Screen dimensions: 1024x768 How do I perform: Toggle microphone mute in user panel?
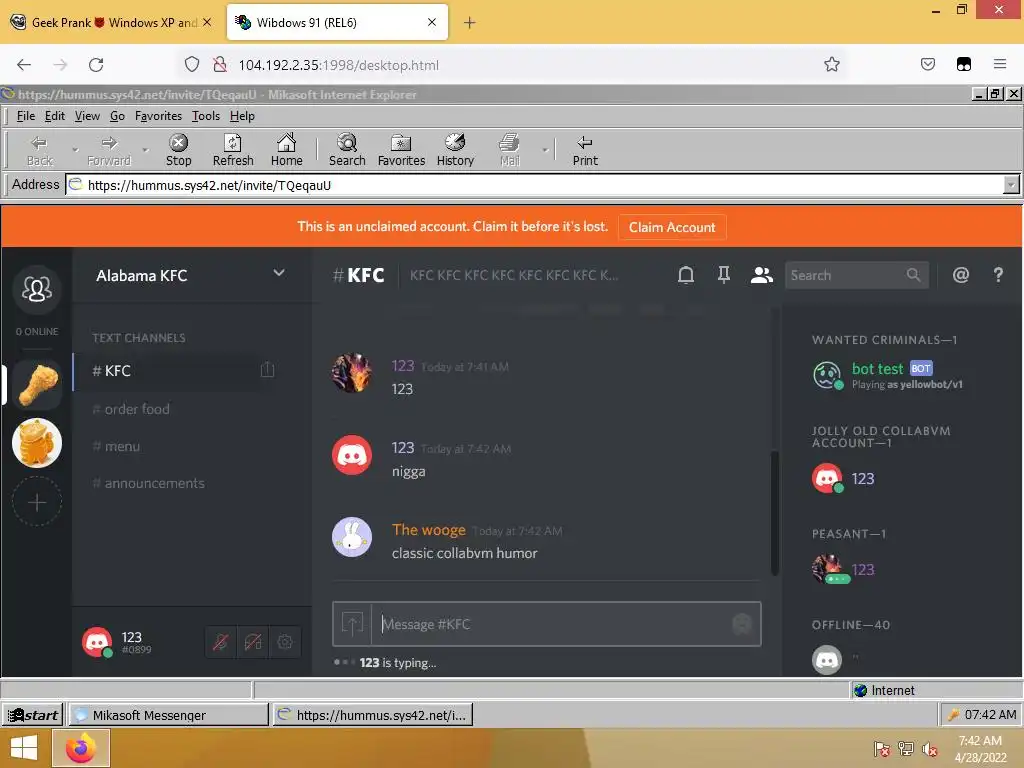(221, 642)
